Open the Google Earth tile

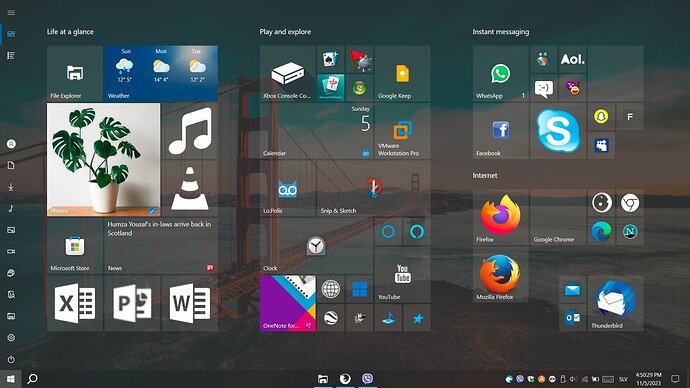tap(330, 318)
